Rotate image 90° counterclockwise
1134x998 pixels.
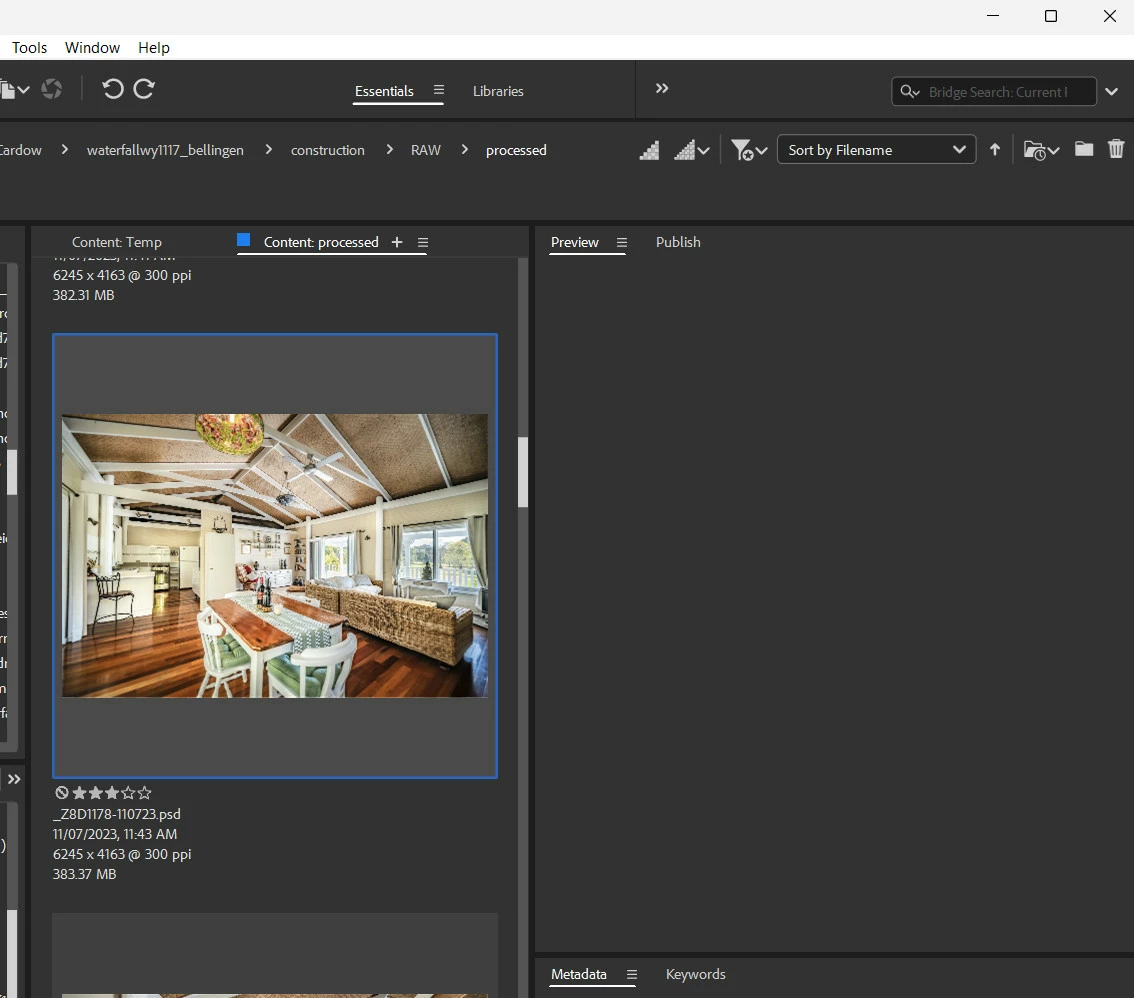coord(112,89)
